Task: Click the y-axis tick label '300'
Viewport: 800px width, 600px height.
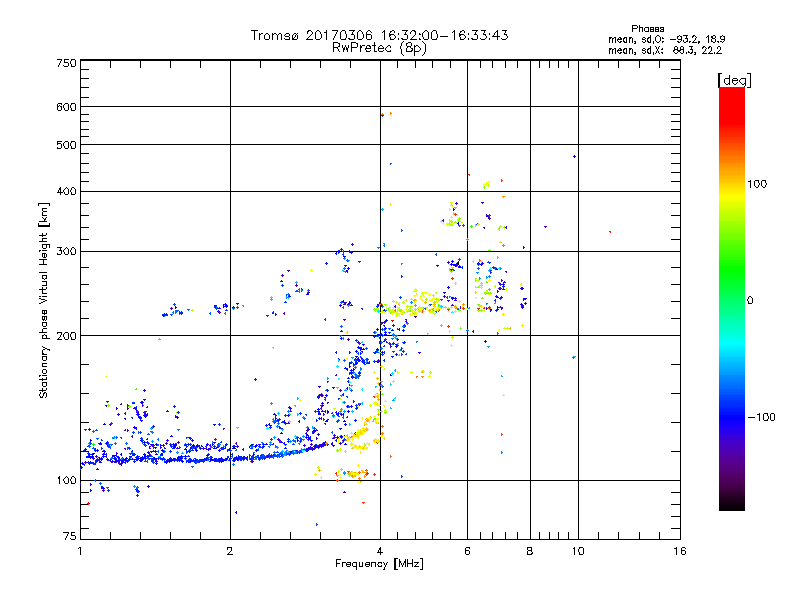Action: click(66, 252)
